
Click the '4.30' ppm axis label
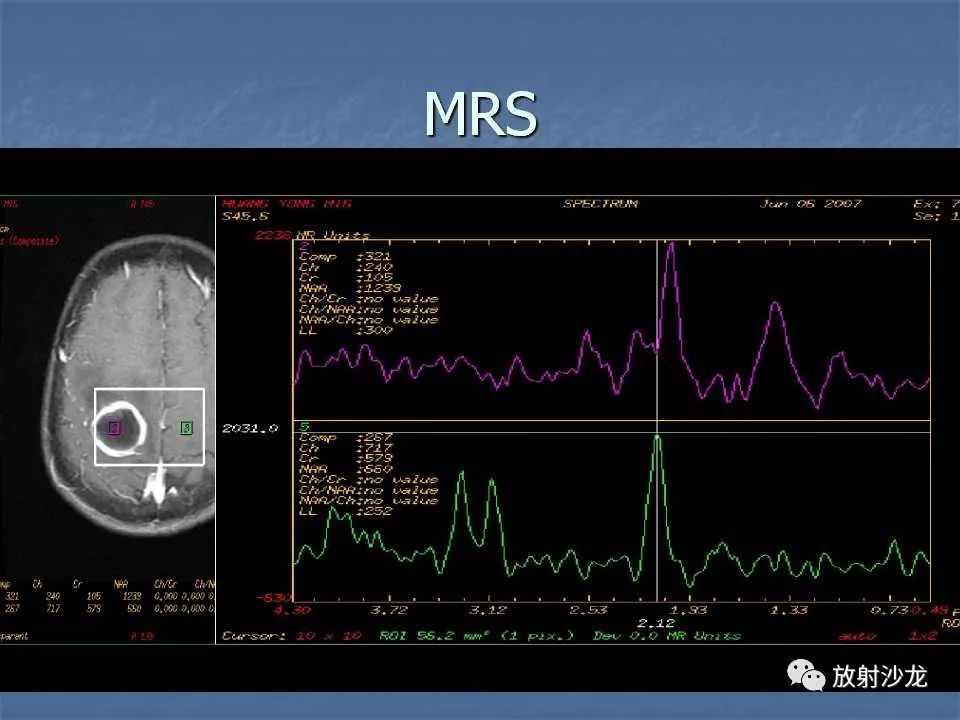(x=292, y=610)
